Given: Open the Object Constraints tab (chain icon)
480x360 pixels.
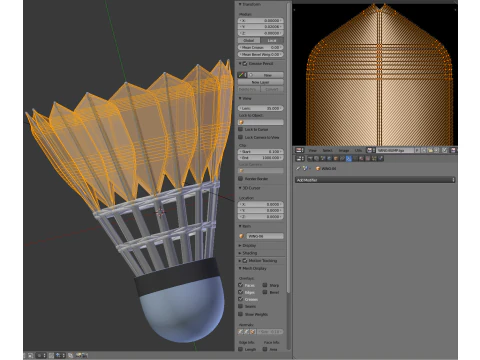Looking at the screenshot, I should click(x=342, y=158).
